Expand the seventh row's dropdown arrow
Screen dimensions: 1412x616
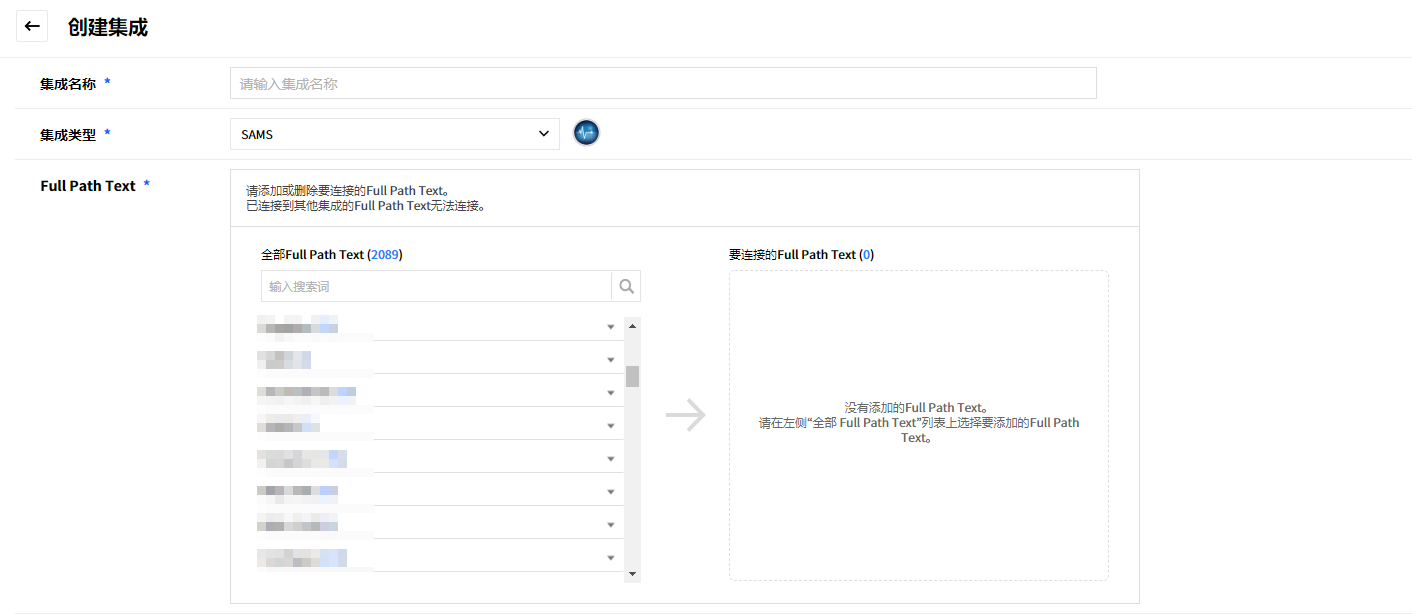pyautogui.click(x=611, y=525)
